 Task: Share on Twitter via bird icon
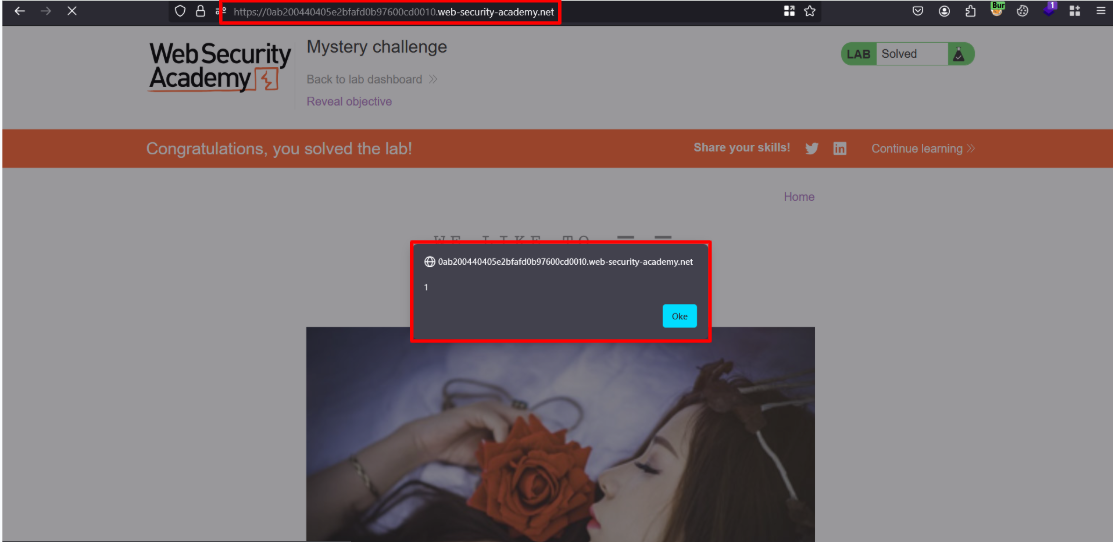[812, 148]
